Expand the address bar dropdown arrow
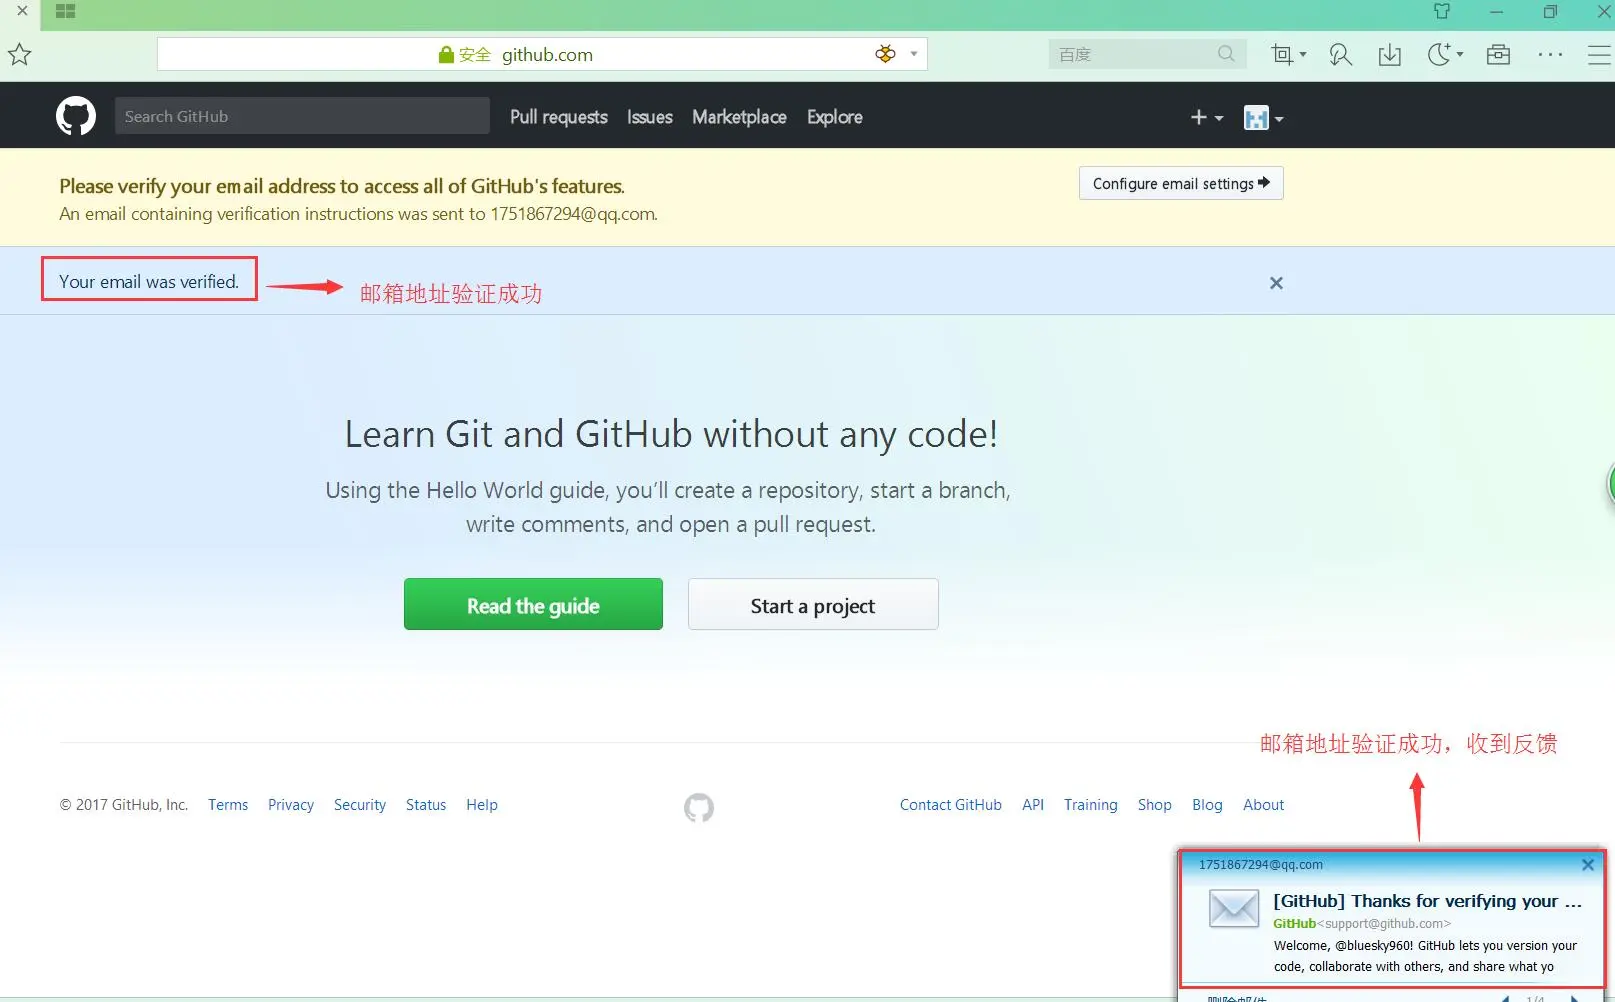Image resolution: width=1615 pixels, height=1002 pixels. [914, 54]
